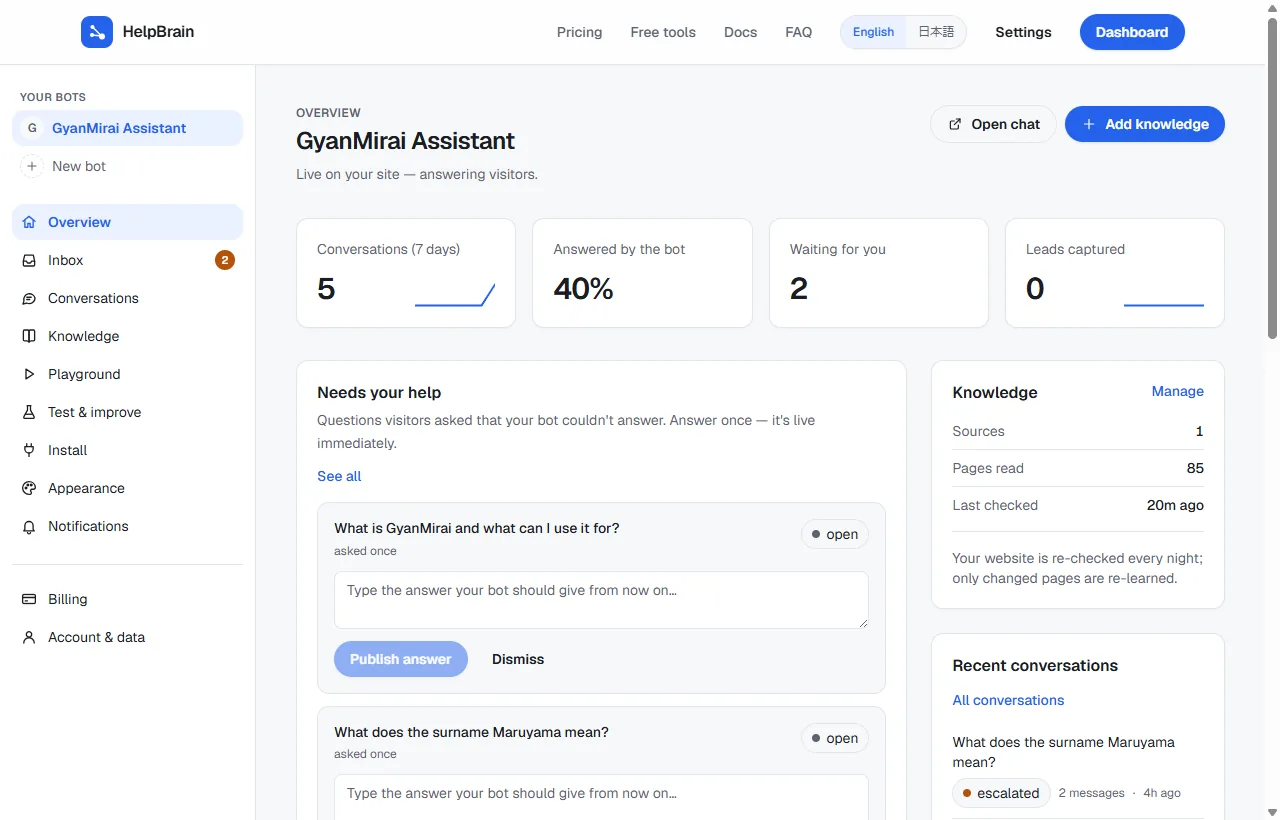The image size is (1280, 820).
Task: Select GyanMirai Assistant bot in sidebar
Action: coord(127,128)
